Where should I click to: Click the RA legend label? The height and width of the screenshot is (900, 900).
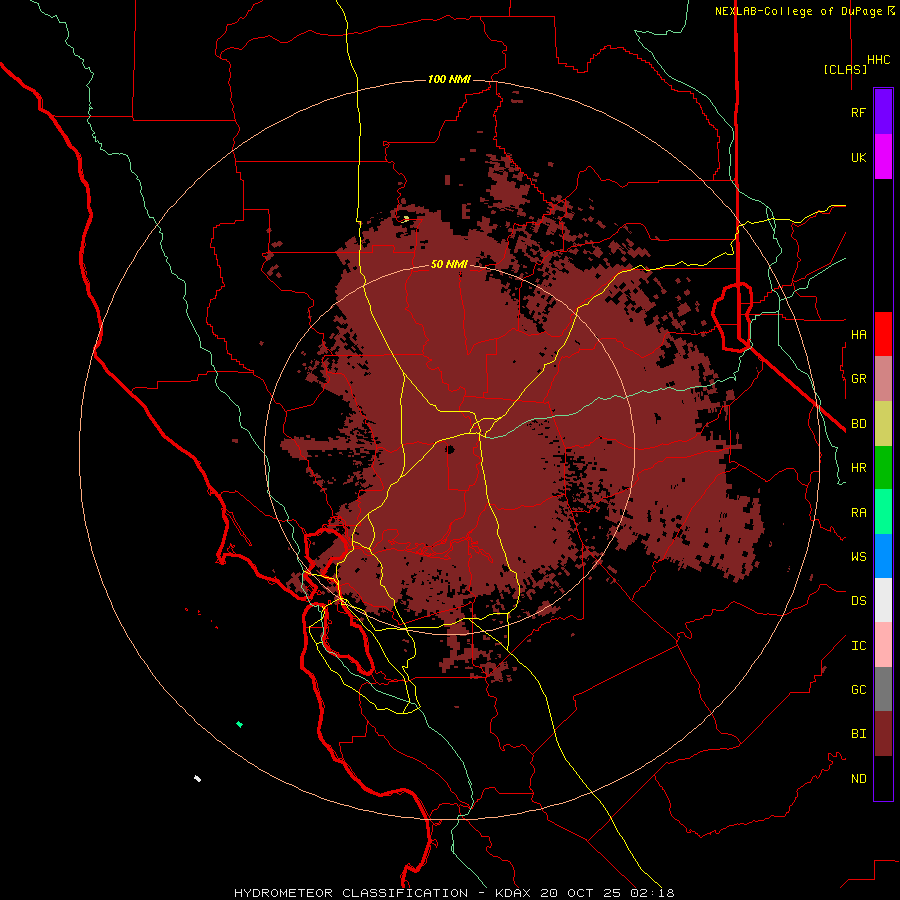859,513
